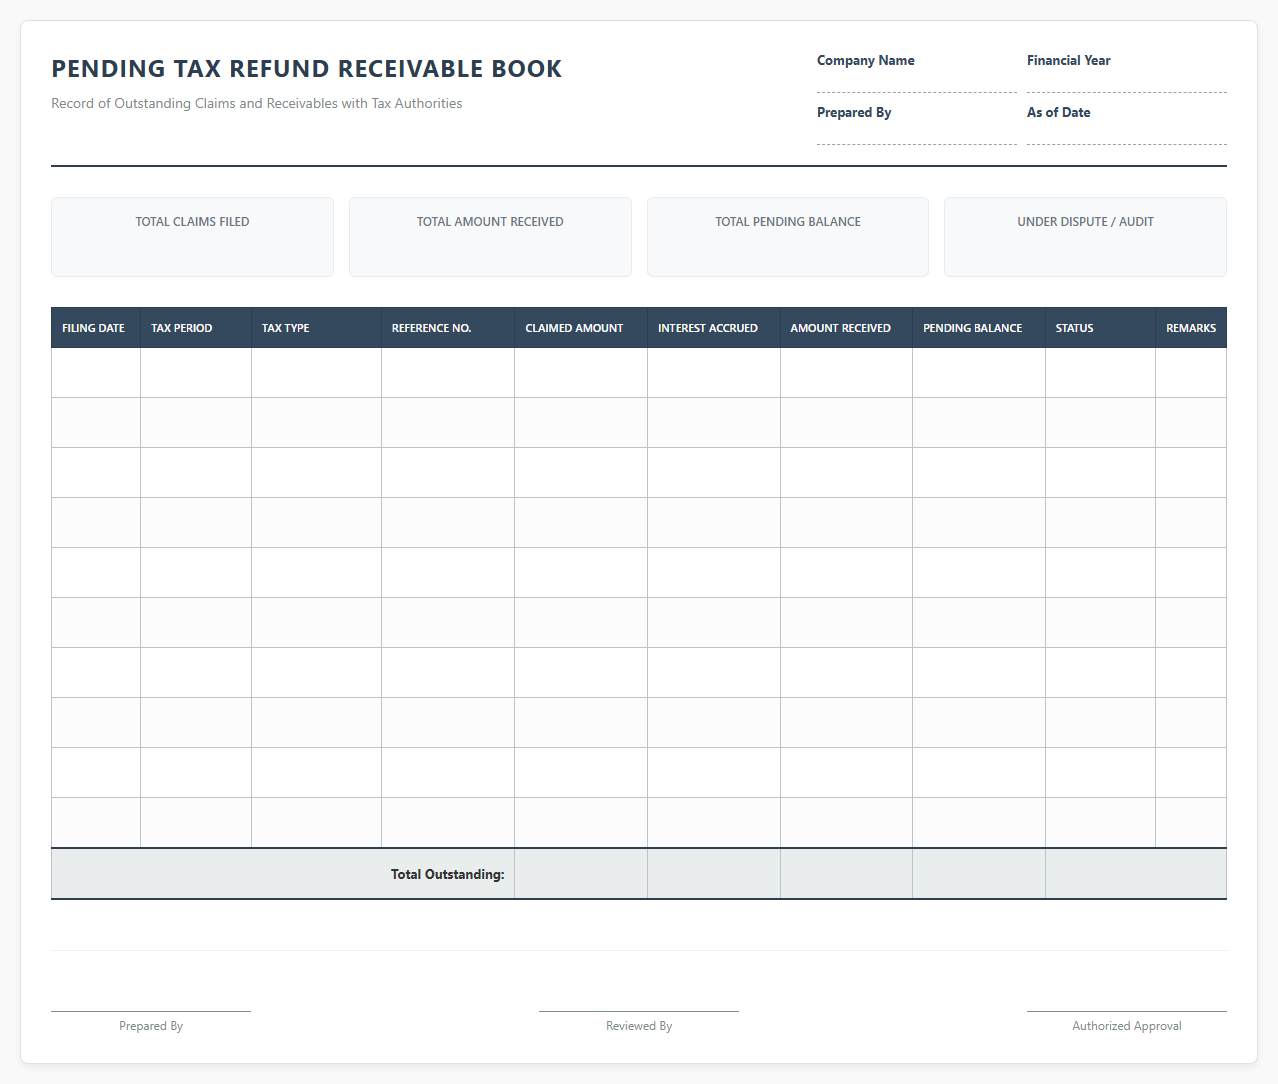This screenshot has height=1084, width=1278.
Task: Click the Total Outstanding Claimed Amount cell
Action: click(581, 874)
